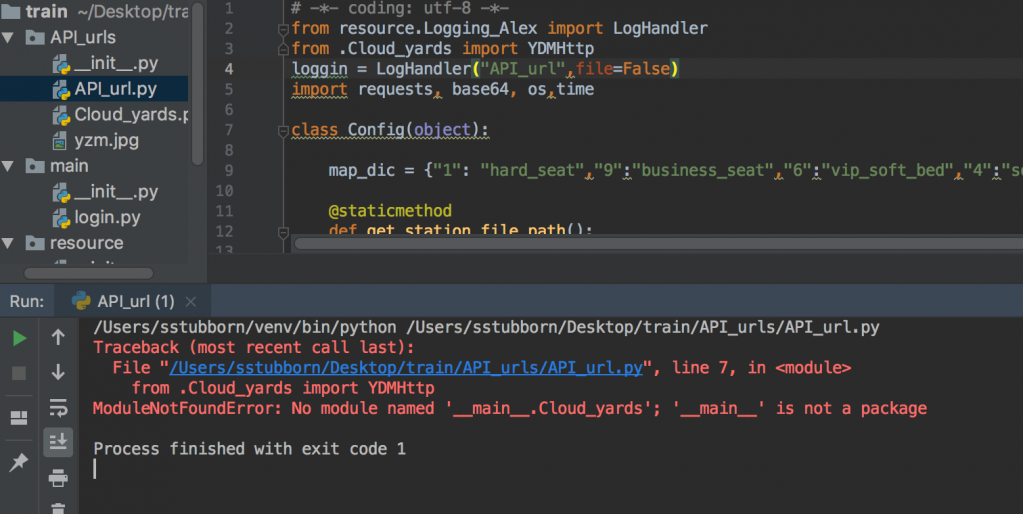Fold the Config class at gutter marker

point(285,131)
